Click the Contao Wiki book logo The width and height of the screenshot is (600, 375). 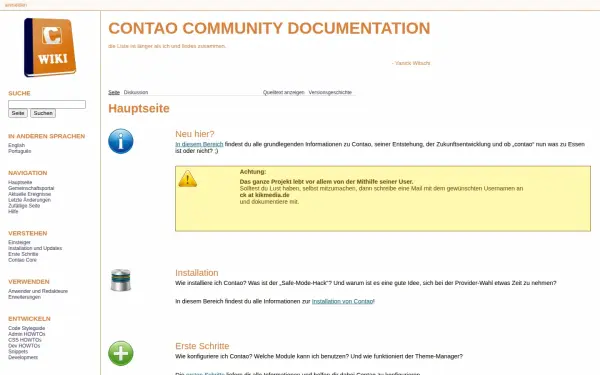(50, 47)
